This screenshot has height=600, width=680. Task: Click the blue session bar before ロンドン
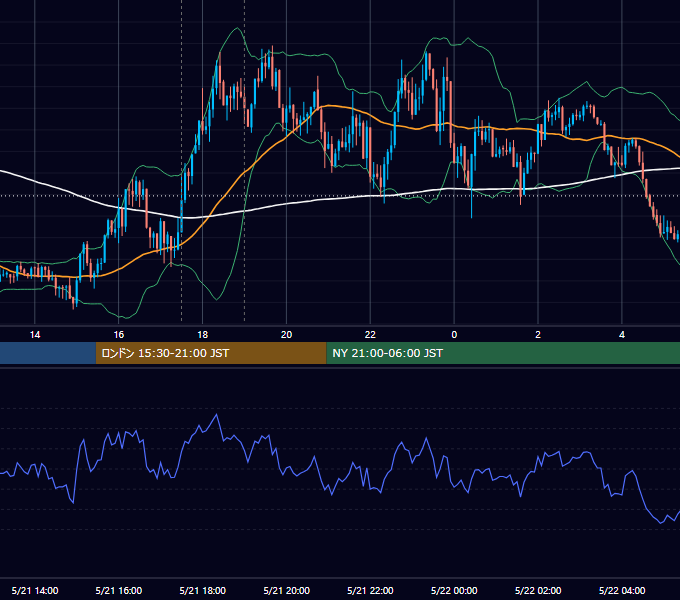[48, 353]
